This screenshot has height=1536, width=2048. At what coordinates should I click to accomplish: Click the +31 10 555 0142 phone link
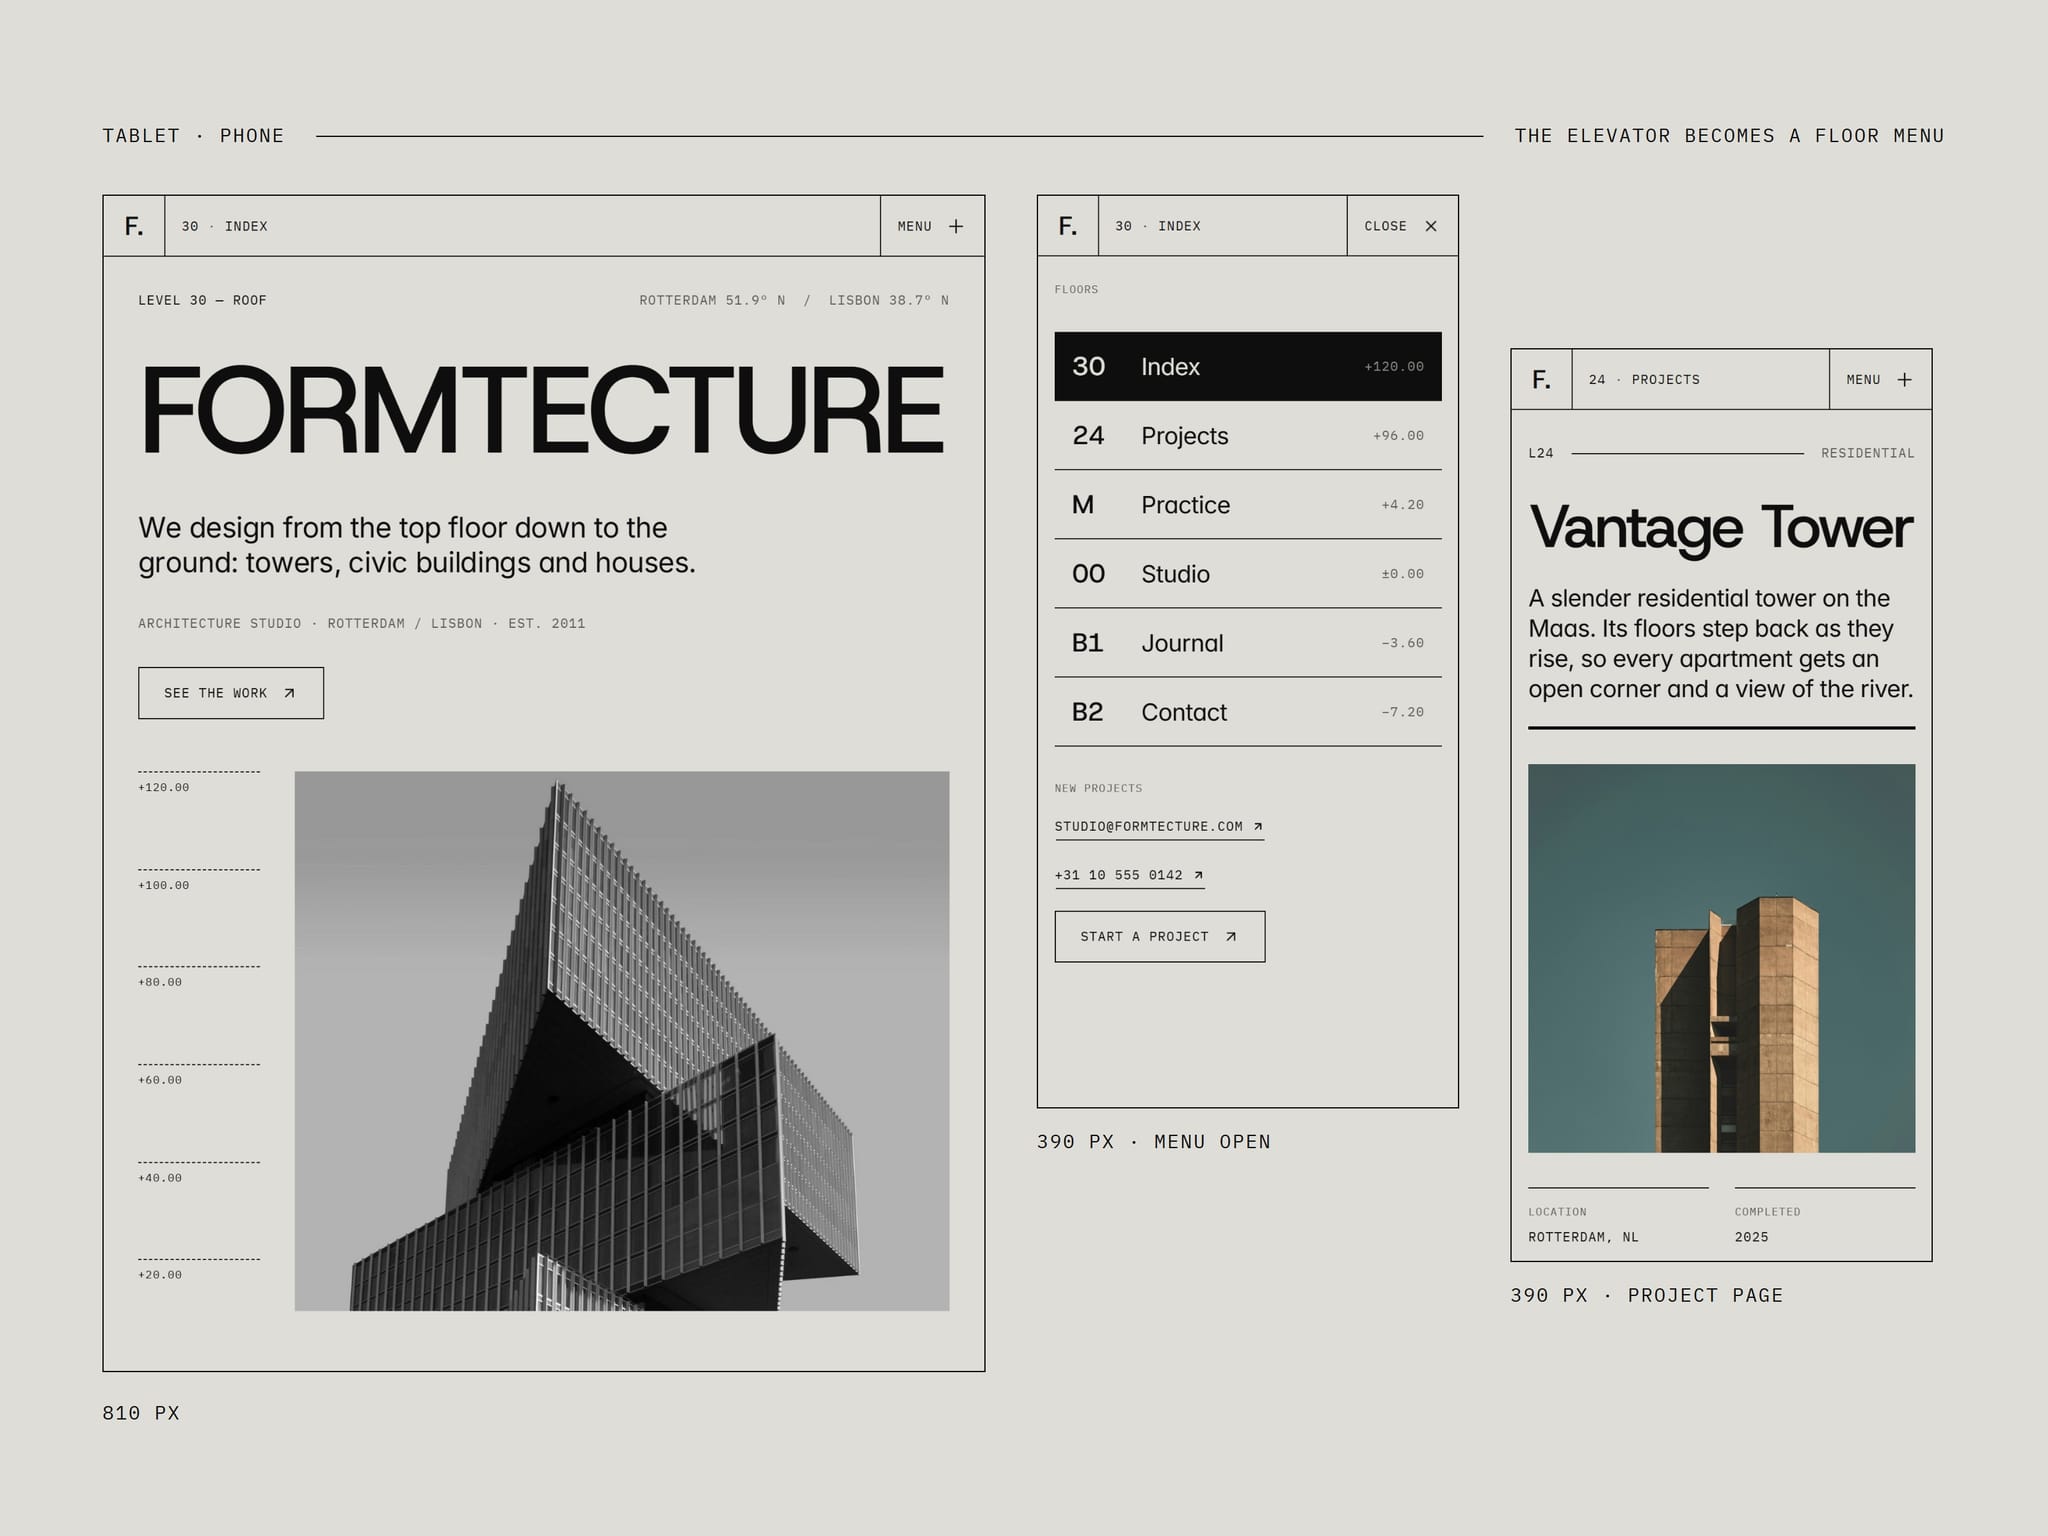pyautogui.click(x=1129, y=875)
